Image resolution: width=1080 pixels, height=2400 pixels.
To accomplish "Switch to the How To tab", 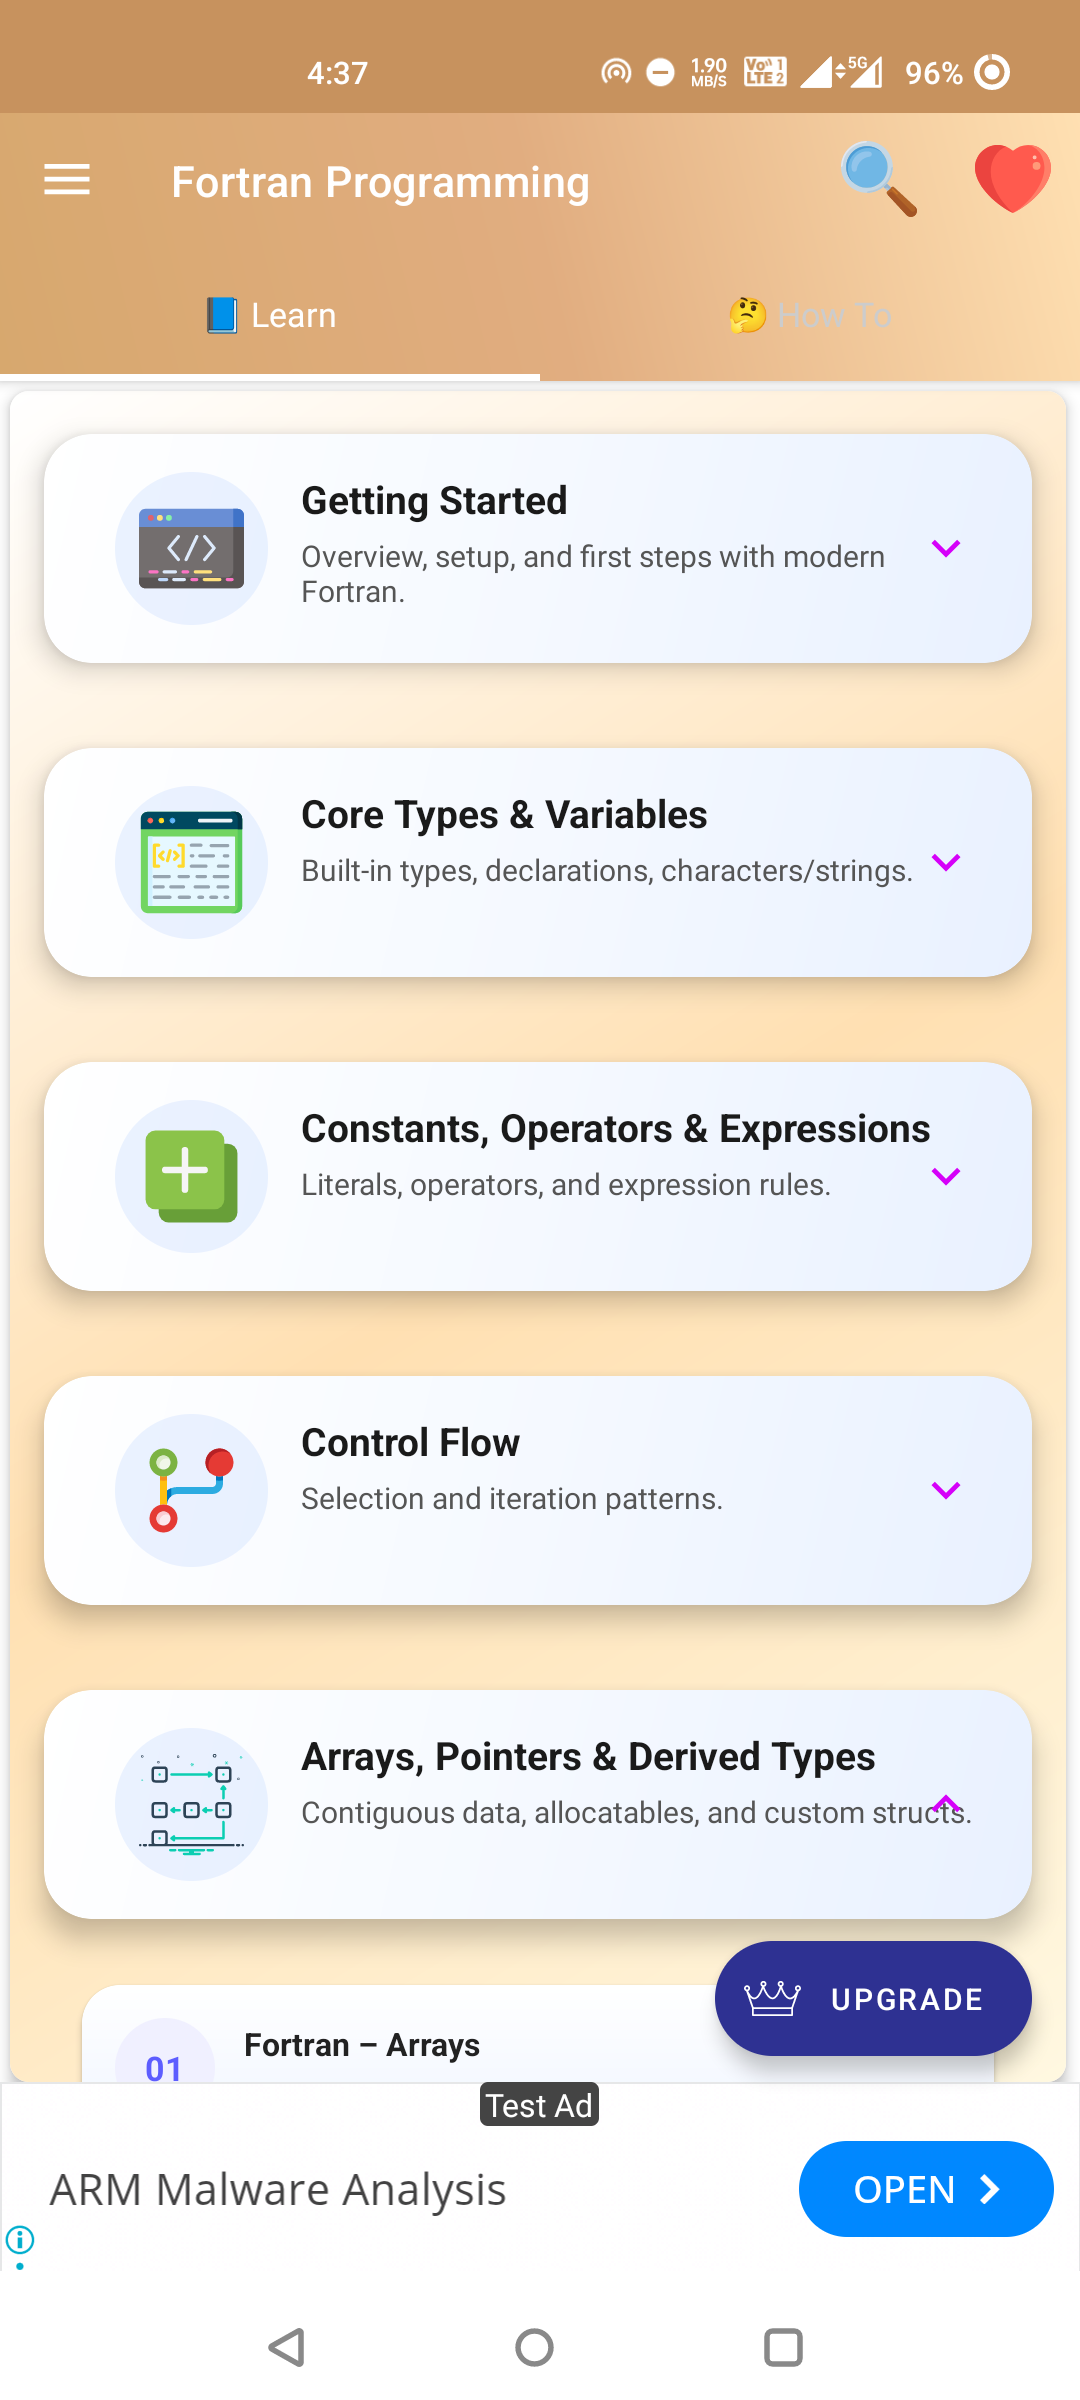I will 810,316.
